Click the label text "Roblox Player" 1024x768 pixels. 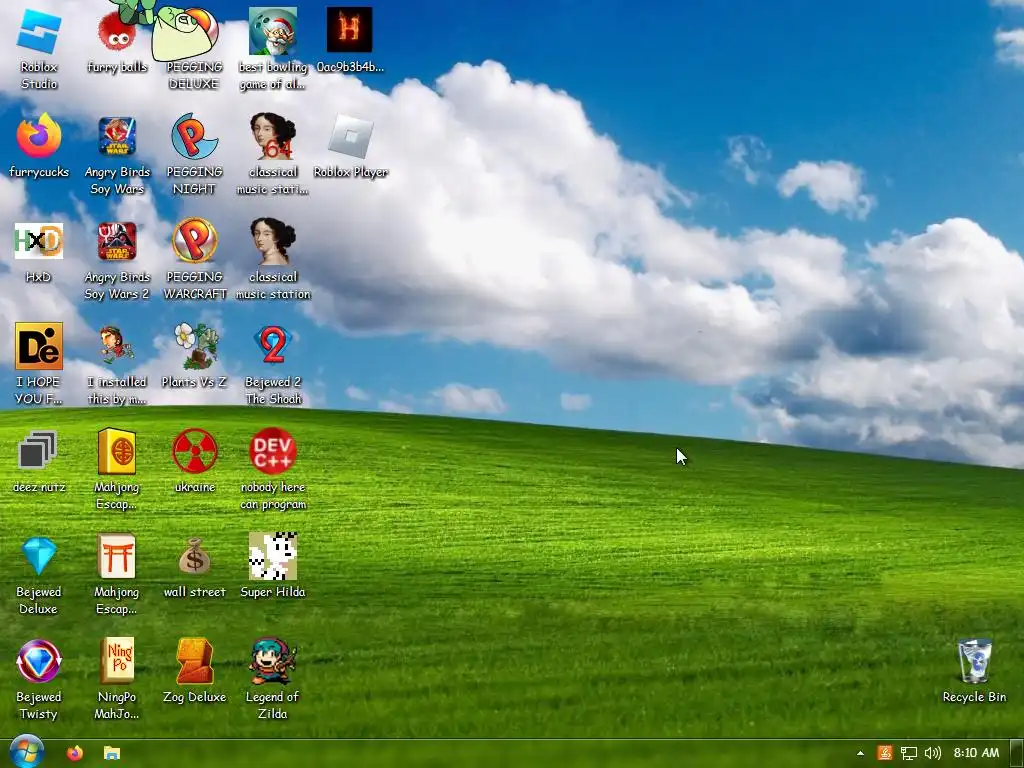[351, 172]
